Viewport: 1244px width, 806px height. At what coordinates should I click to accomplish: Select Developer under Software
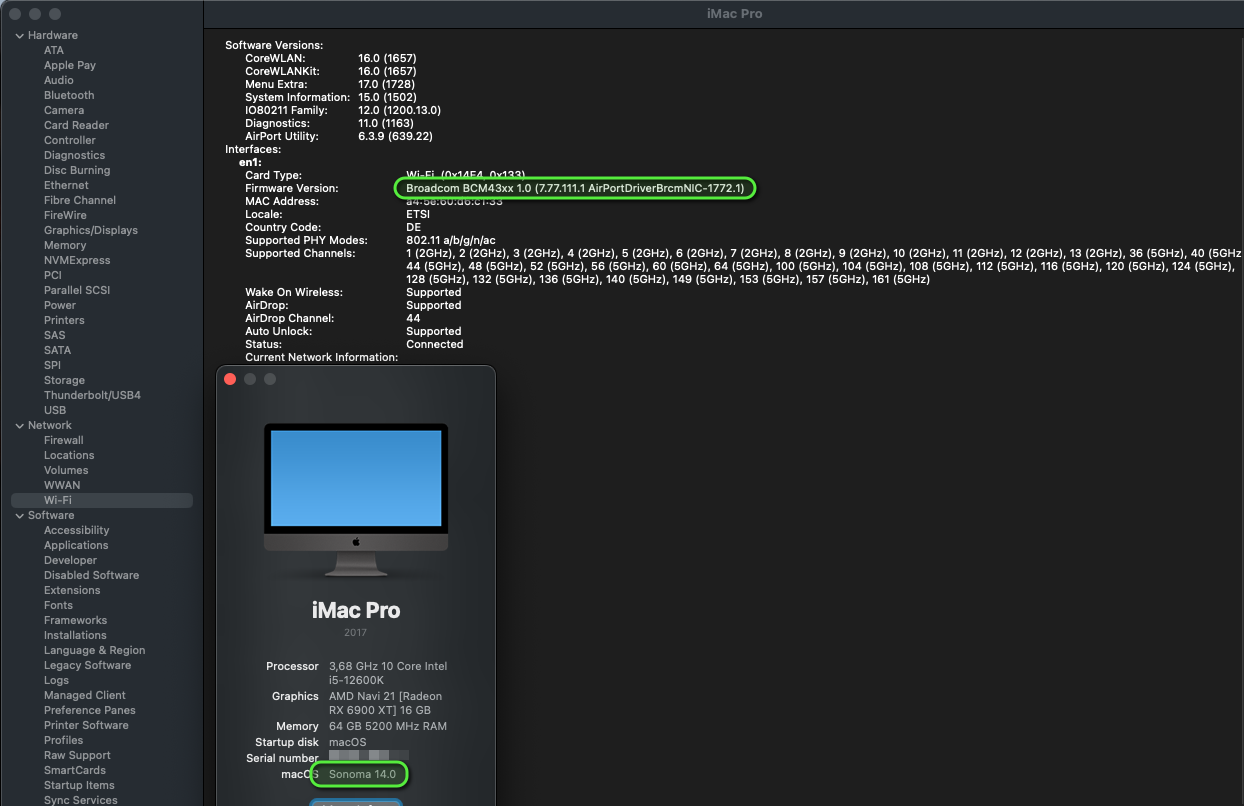70,560
